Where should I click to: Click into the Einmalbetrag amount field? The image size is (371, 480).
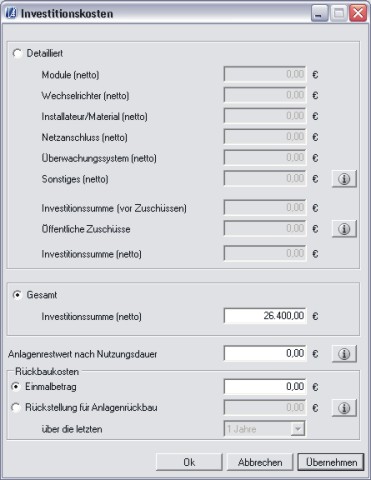(x=265, y=387)
